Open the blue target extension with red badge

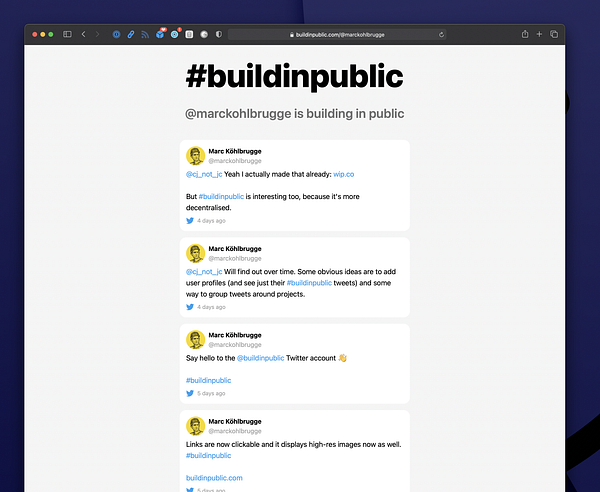tap(175, 34)
